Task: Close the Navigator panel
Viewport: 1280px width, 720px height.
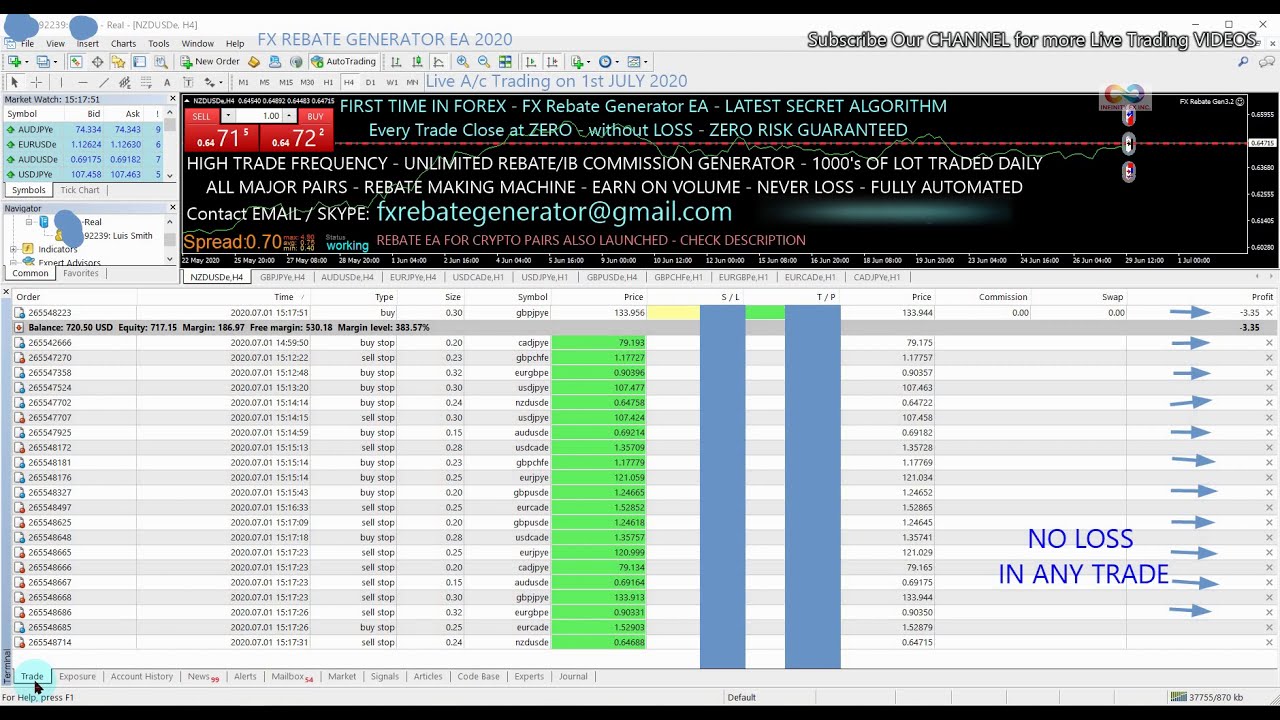Action: coord(172,208)
